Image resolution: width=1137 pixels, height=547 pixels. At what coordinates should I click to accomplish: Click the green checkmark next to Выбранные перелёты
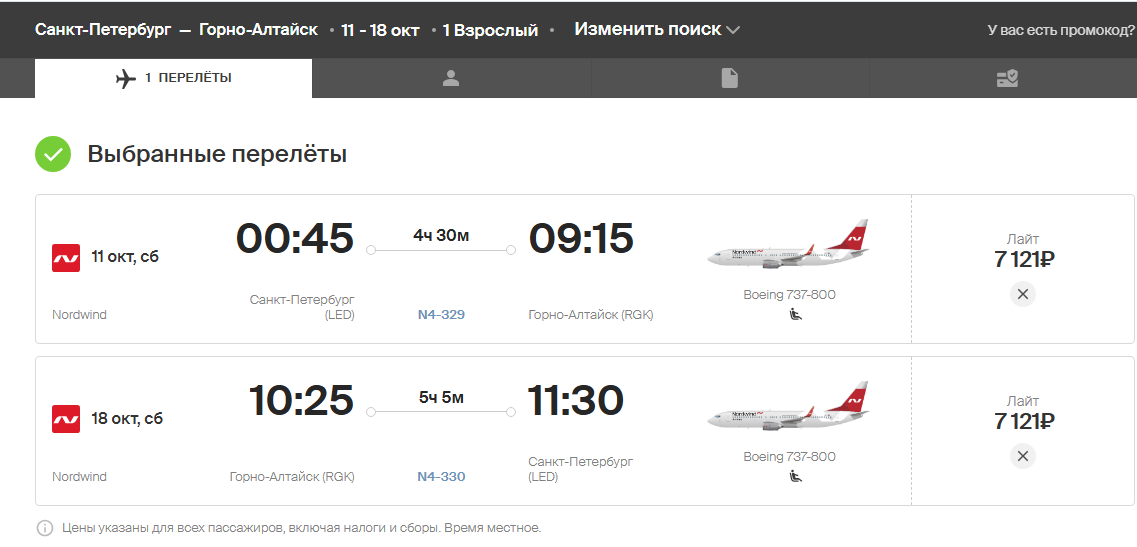53,154
